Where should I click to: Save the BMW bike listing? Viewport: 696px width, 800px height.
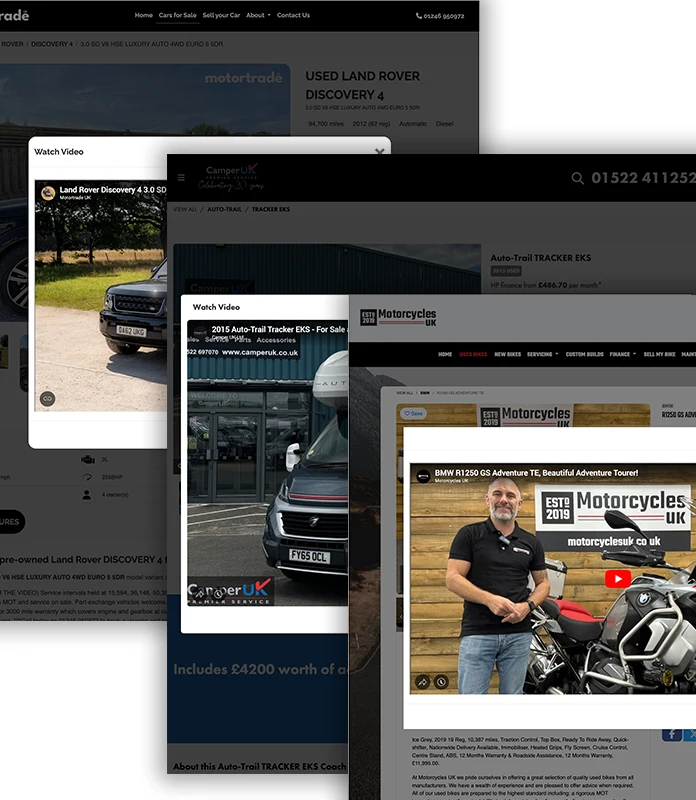(413, 413)
